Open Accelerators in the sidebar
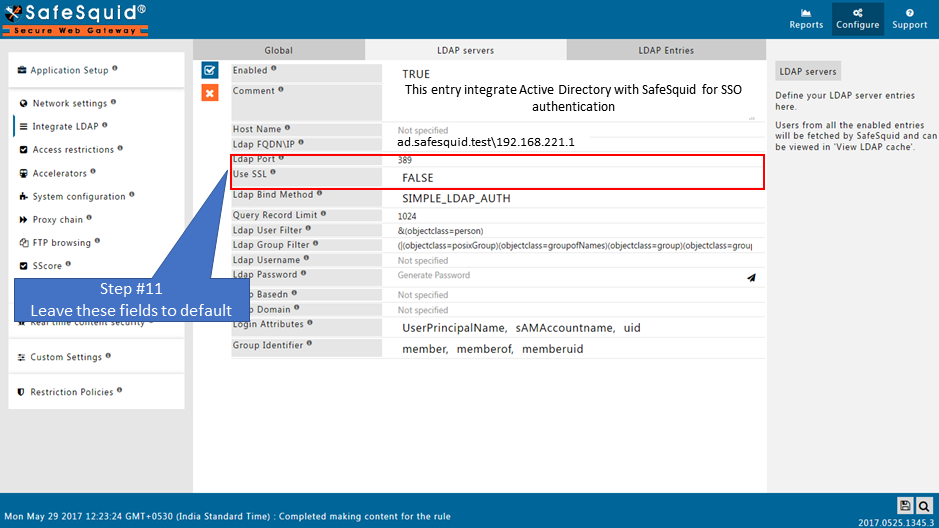This screenshot has height=528, width=939. click(59, 173)
